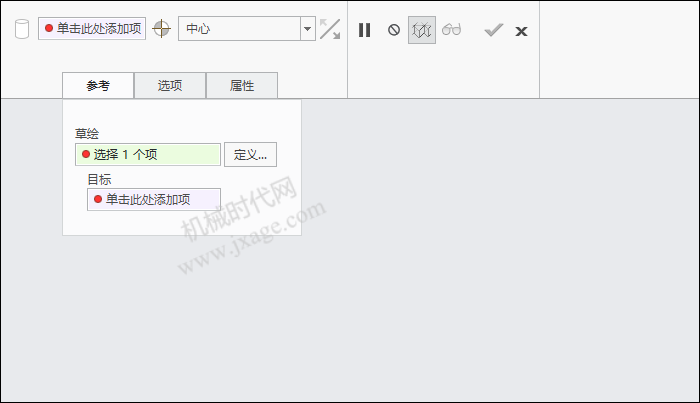This screenshot has height=403, width=700.
Task: Open the 中心 dropdown list
Action: (308, 29)
